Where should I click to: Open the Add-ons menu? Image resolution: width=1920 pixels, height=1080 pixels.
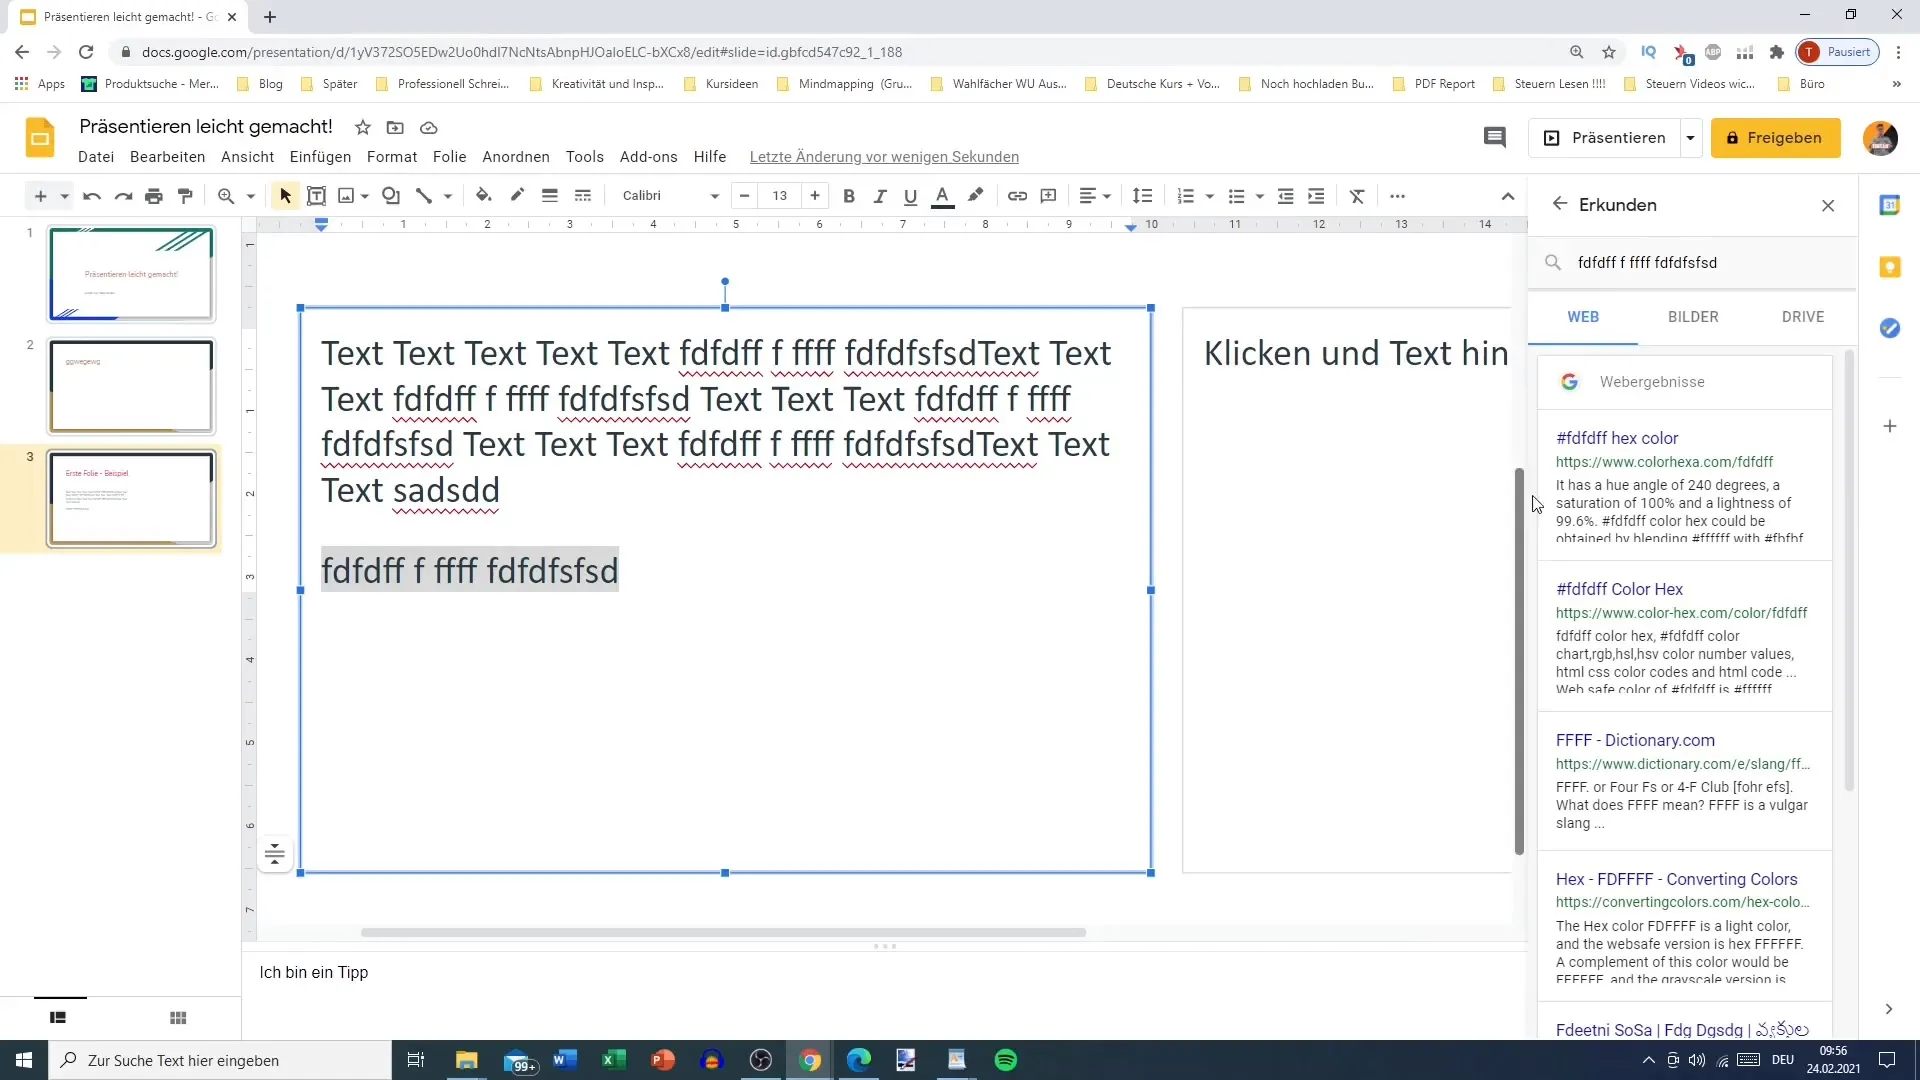pyautogui.click(x=648, y=157)
